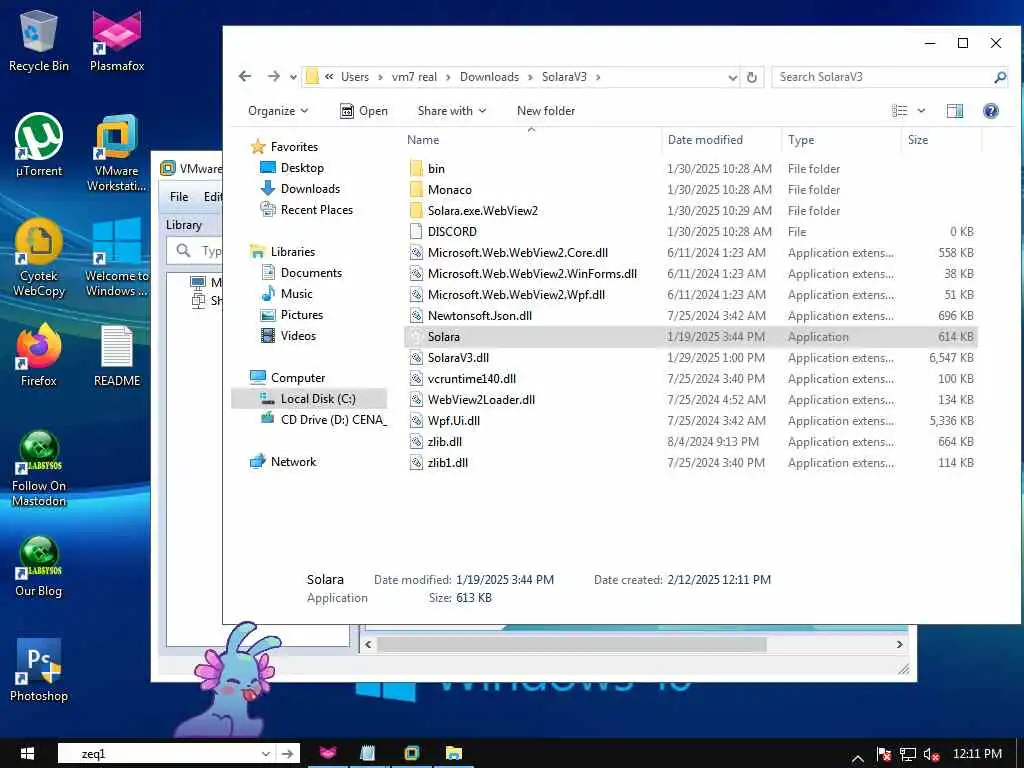Open the taskbar address box dropdown arrow
This screenshot has width=1024, height=768.
tap(266, 754)
